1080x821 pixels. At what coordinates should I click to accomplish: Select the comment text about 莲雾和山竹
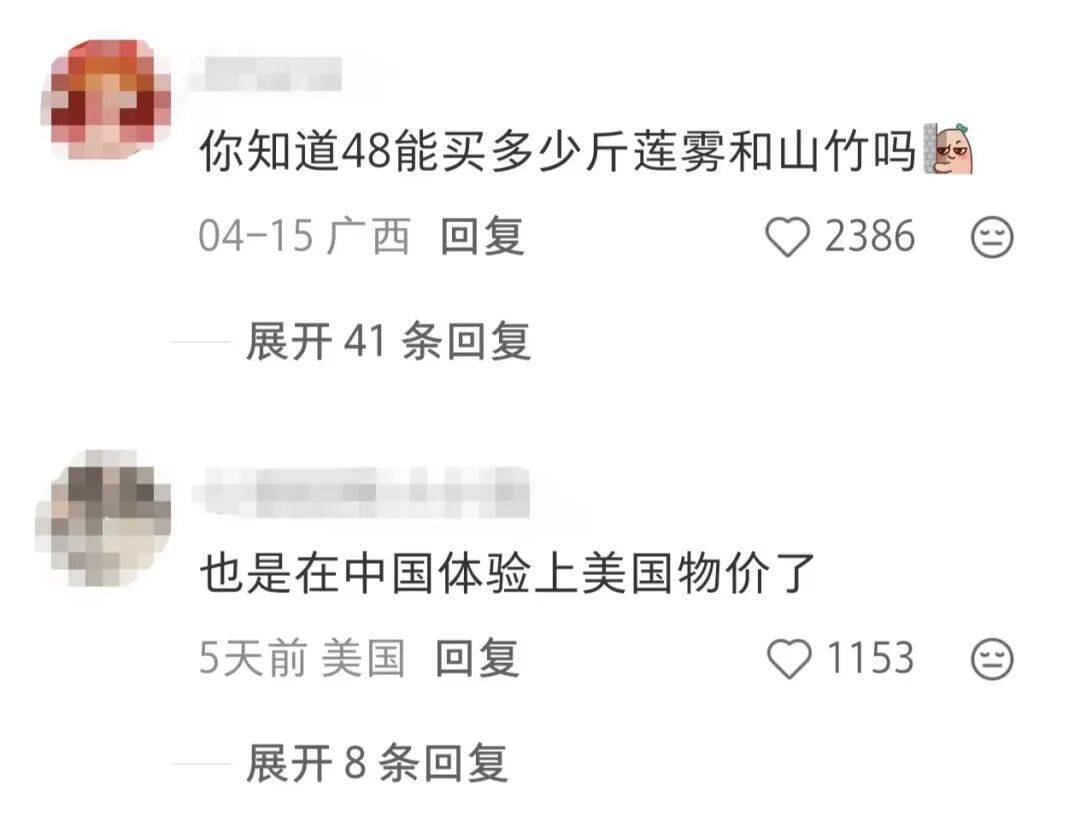point(557,151)
